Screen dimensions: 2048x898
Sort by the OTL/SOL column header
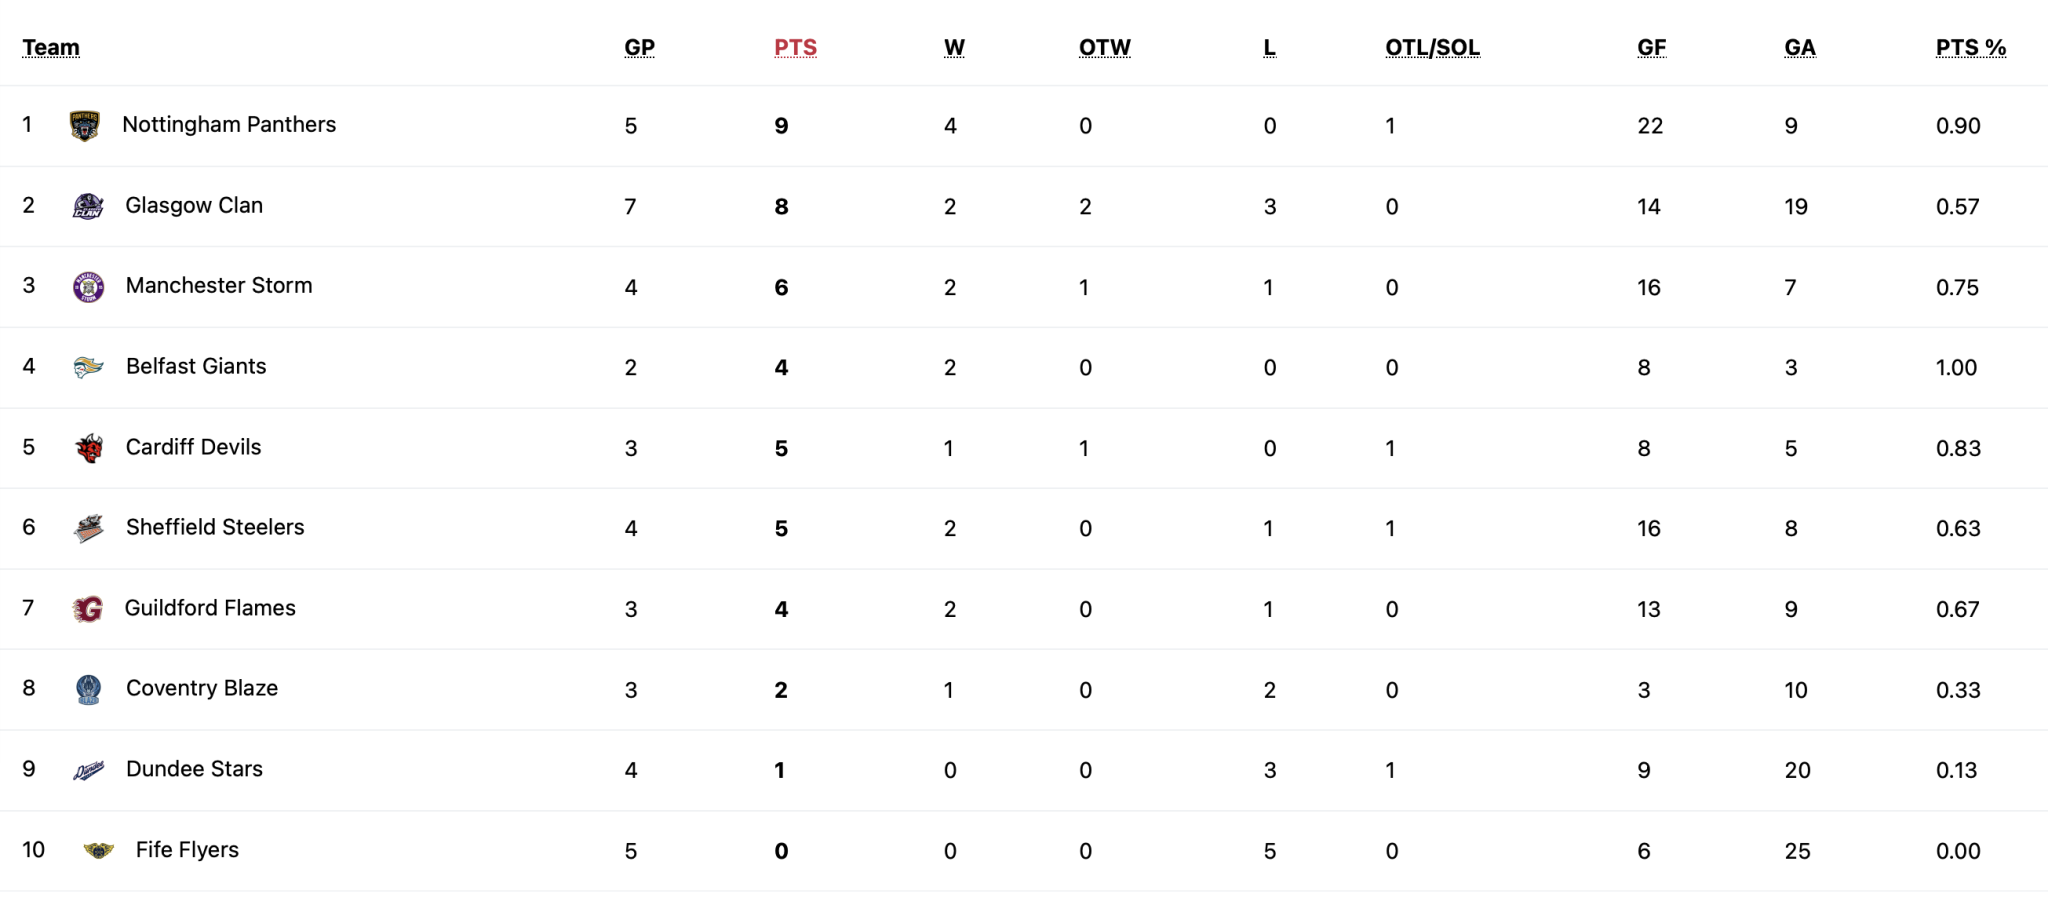click(x=1432, y=48)
